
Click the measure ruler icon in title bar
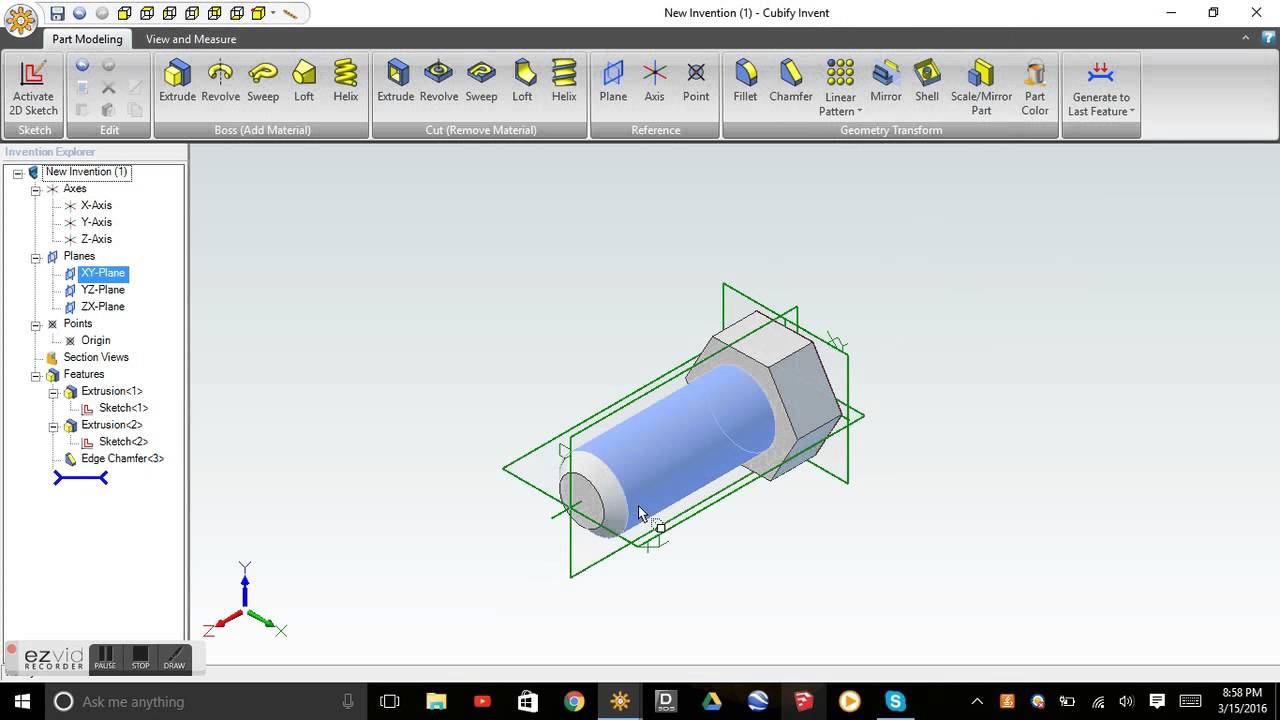point(290,13)
